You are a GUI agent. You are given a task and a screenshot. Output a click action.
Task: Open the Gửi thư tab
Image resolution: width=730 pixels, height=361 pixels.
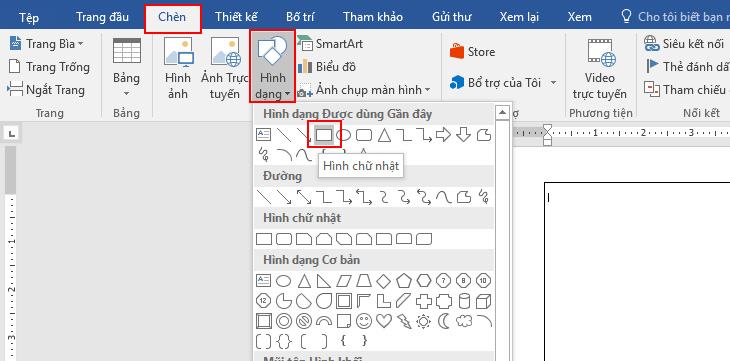[452, 17]
